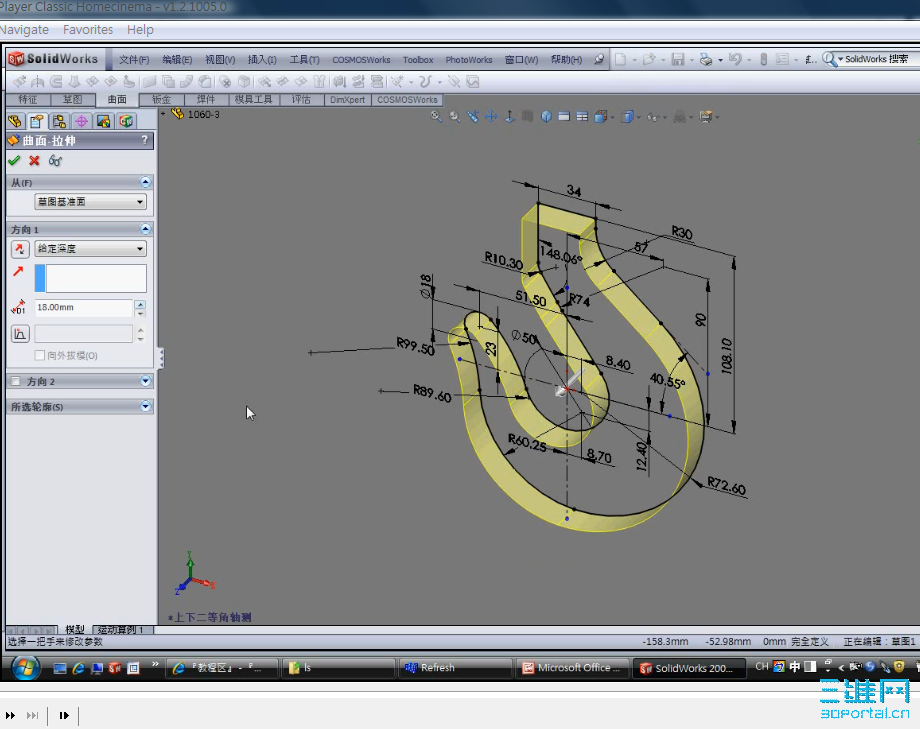Expand the 1060-3 flyout tree node

pyautogui.click(x=163, y=114)
